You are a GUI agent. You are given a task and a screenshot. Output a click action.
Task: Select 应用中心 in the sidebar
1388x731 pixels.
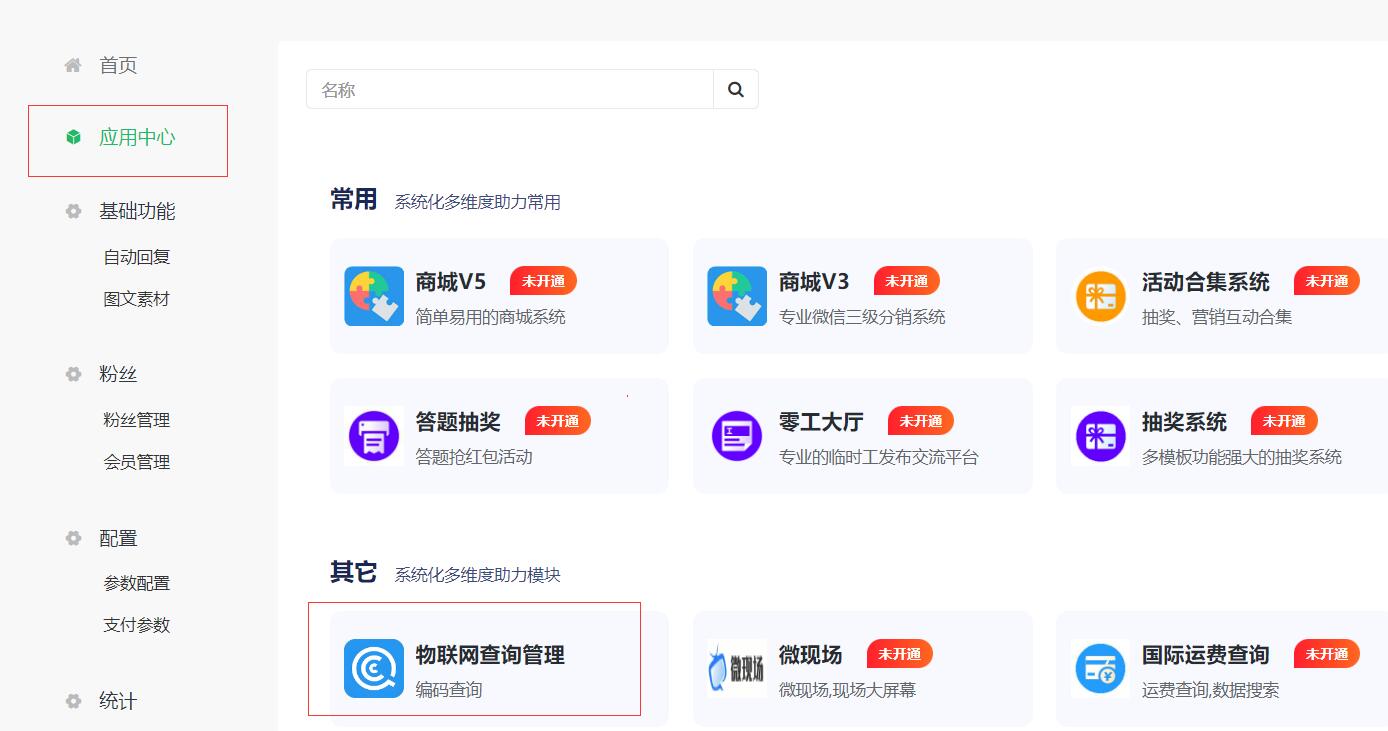click(x=137, y=137)
